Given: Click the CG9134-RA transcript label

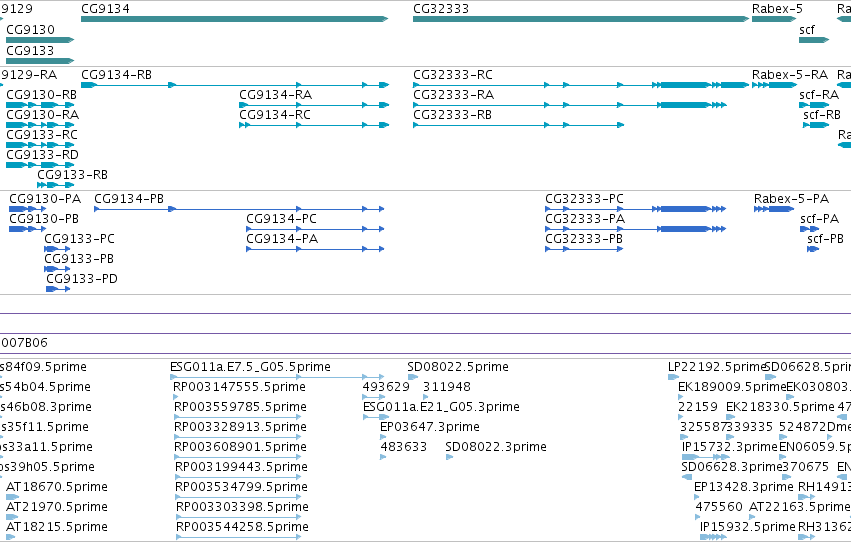Looking at the screenshot, I should click(276, 94).
